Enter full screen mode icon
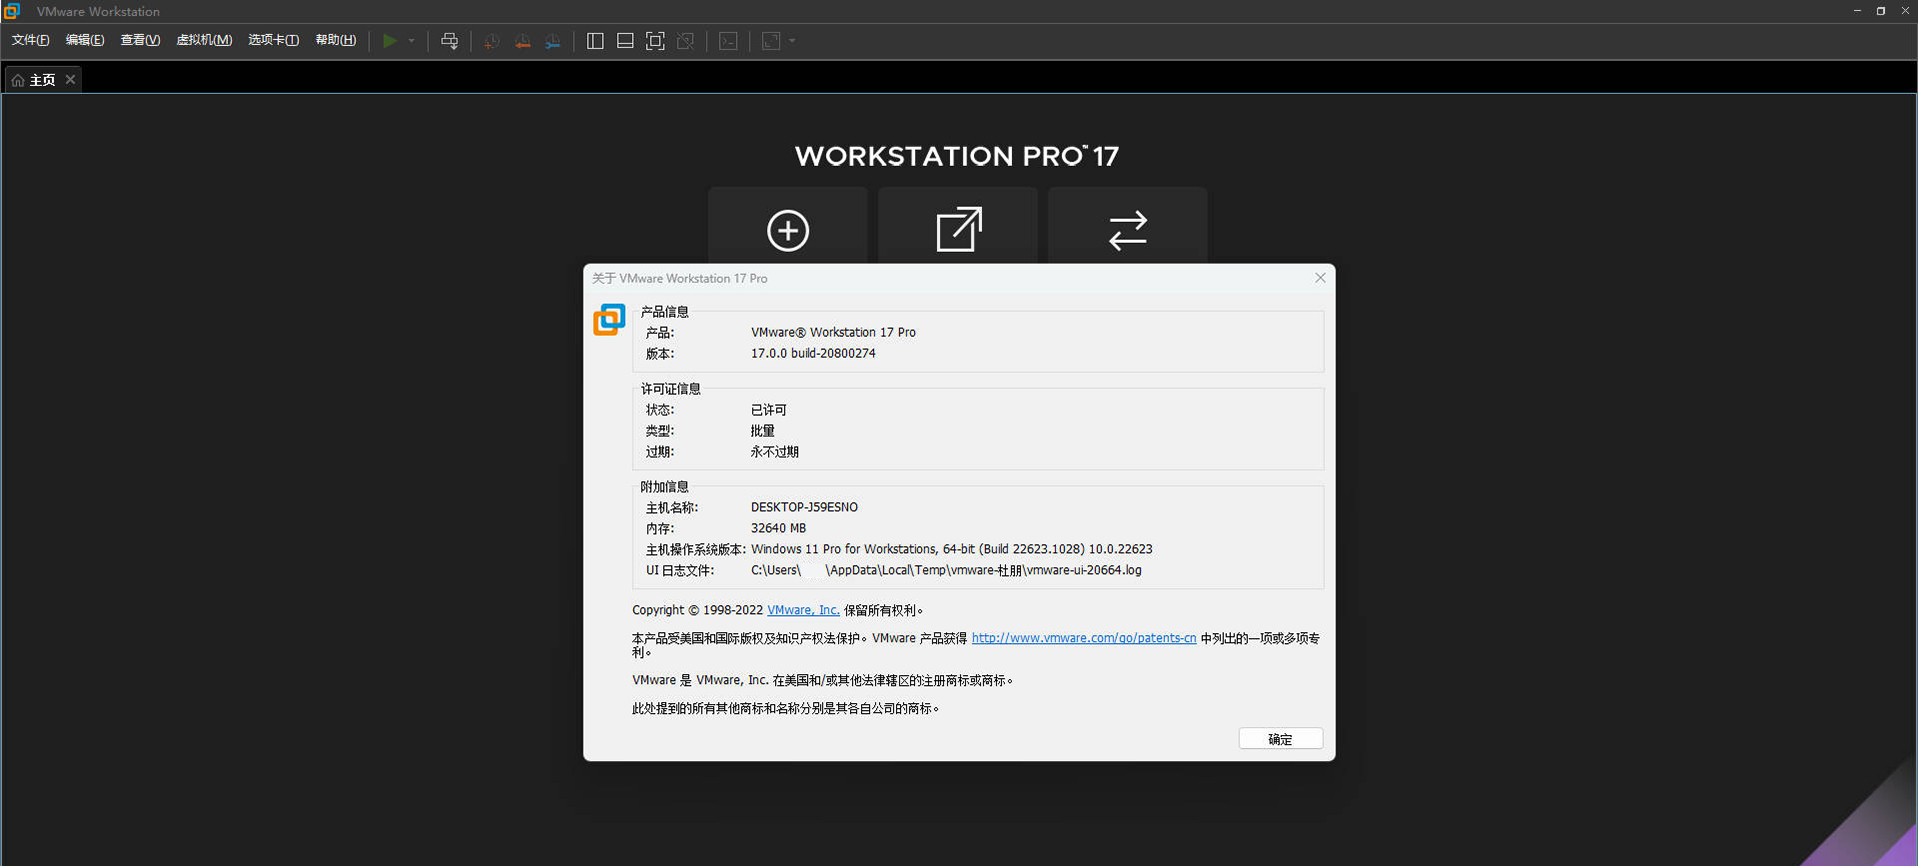This screenshot has width=1918, height=866. point(655,41)
